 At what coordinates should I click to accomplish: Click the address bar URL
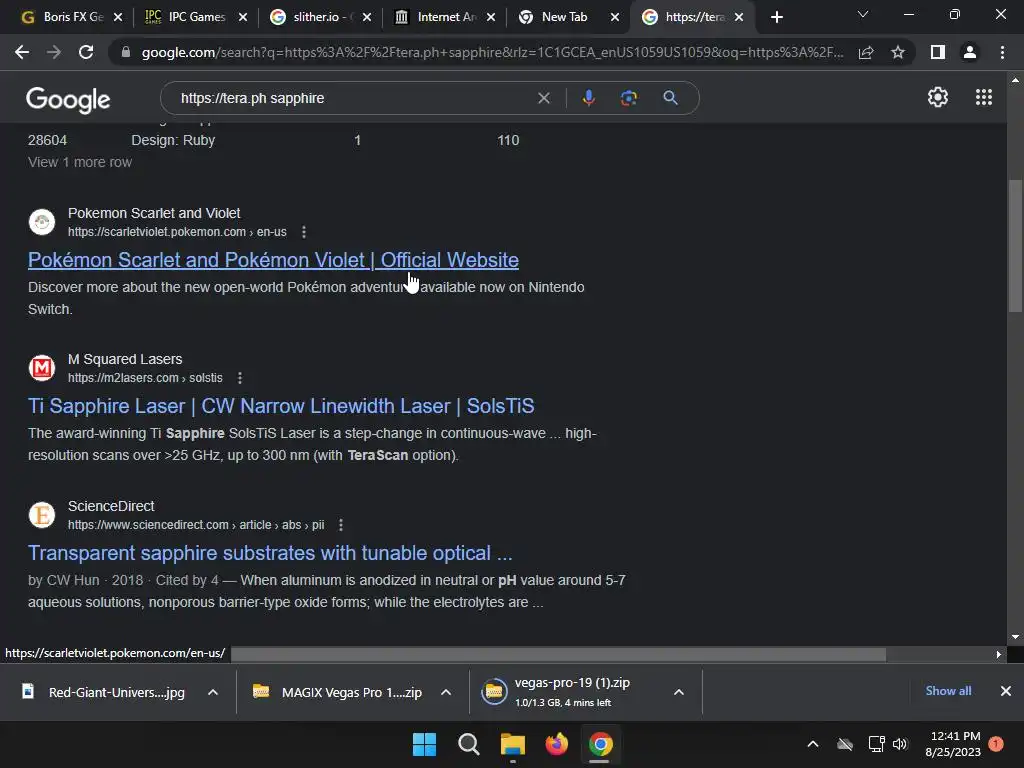click(x=491, y=52)
